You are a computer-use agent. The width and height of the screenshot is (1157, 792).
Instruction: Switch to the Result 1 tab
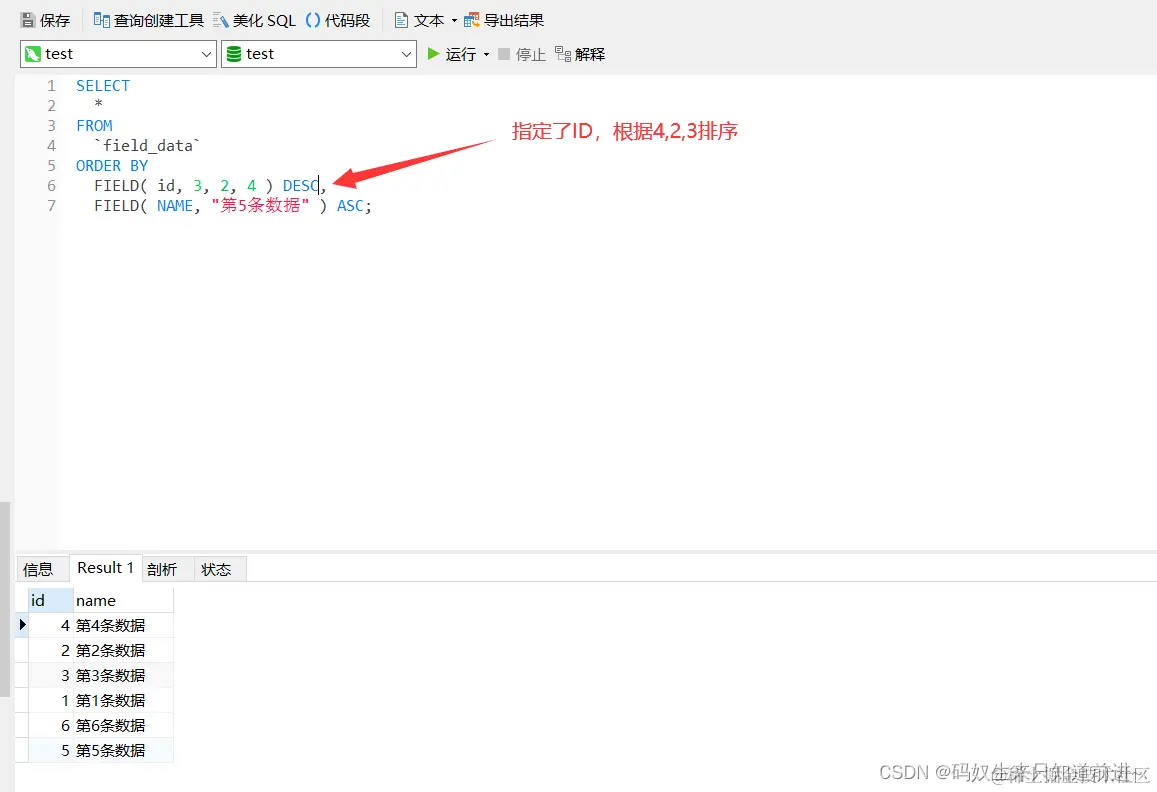[x=106, y=568]
